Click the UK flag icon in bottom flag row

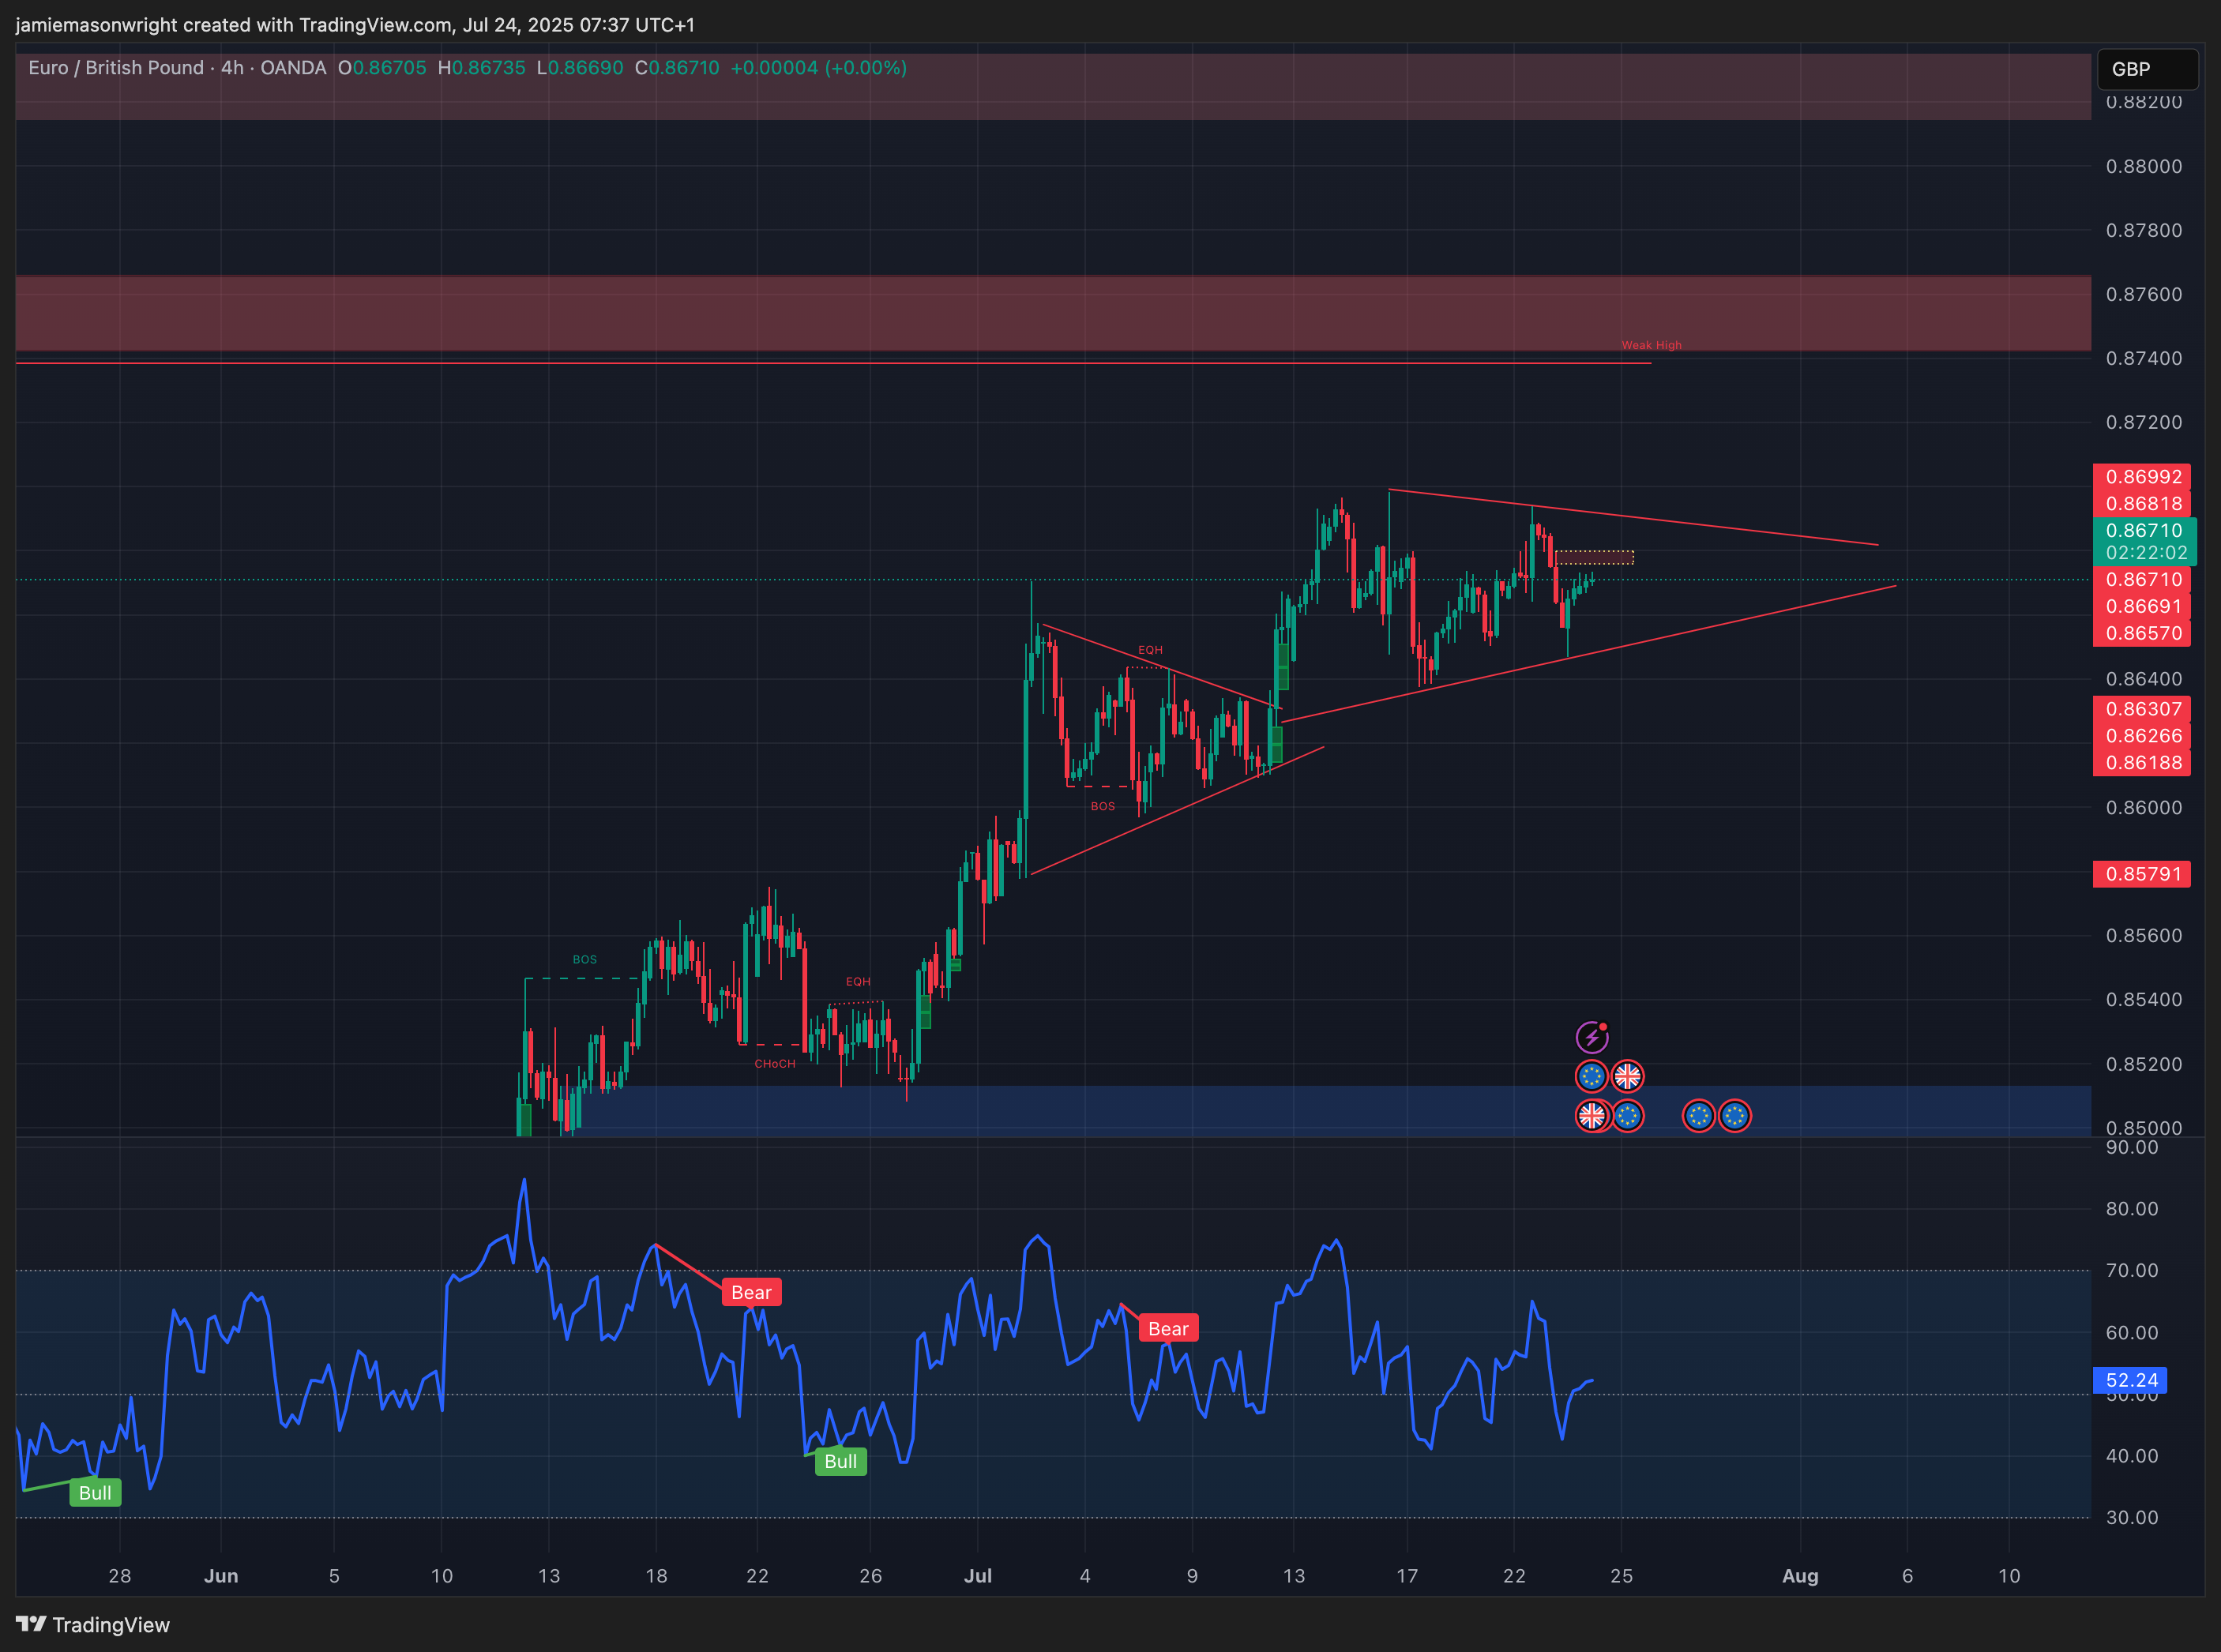[x=1591, y=1115]
